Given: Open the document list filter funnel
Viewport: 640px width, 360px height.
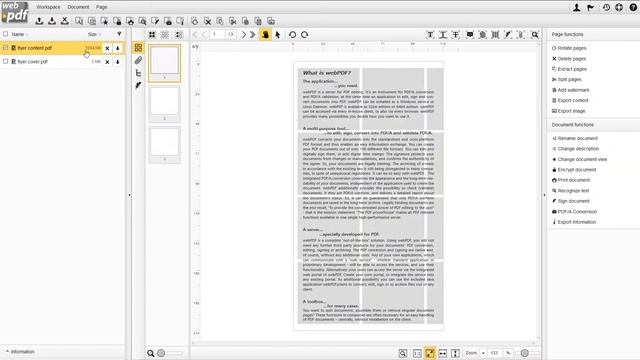Looking at the screenshot, I should tap(119, 34).
